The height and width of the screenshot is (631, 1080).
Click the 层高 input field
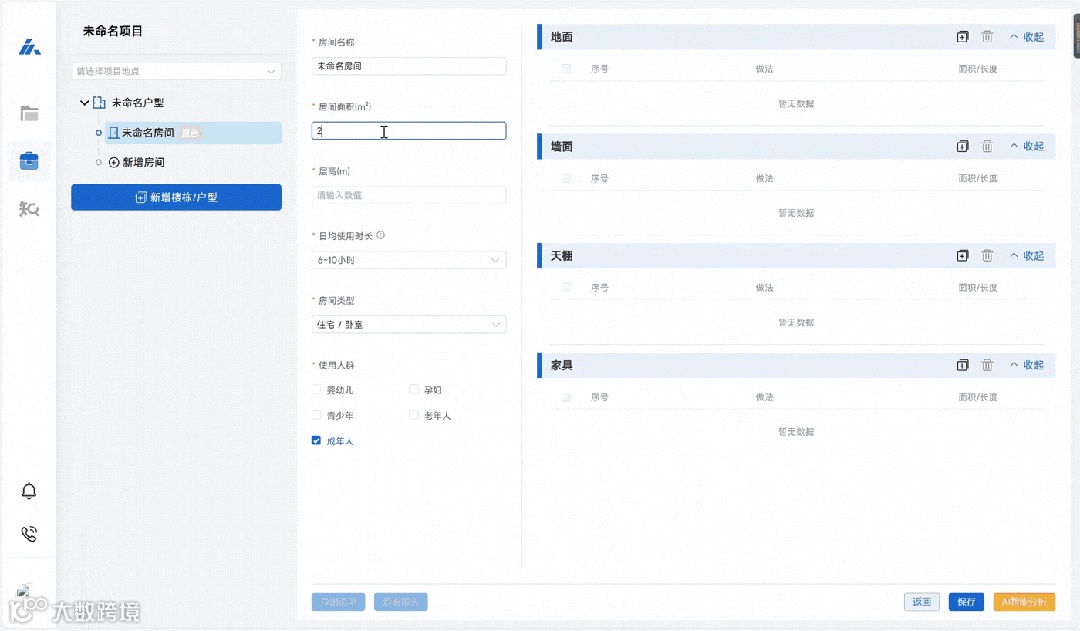pos(408,195)
